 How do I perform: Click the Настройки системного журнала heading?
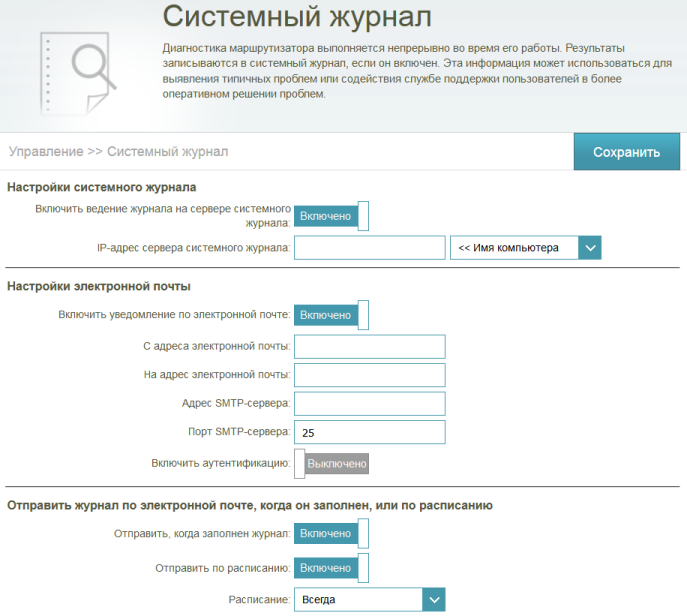pos(102,188)
